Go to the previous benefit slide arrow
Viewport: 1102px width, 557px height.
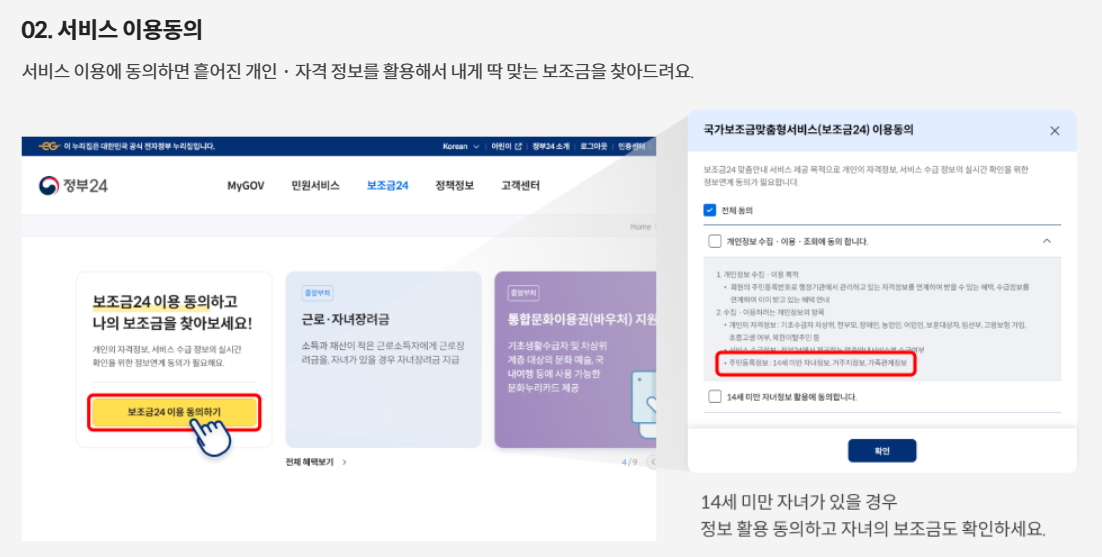[x=652, y=461]
